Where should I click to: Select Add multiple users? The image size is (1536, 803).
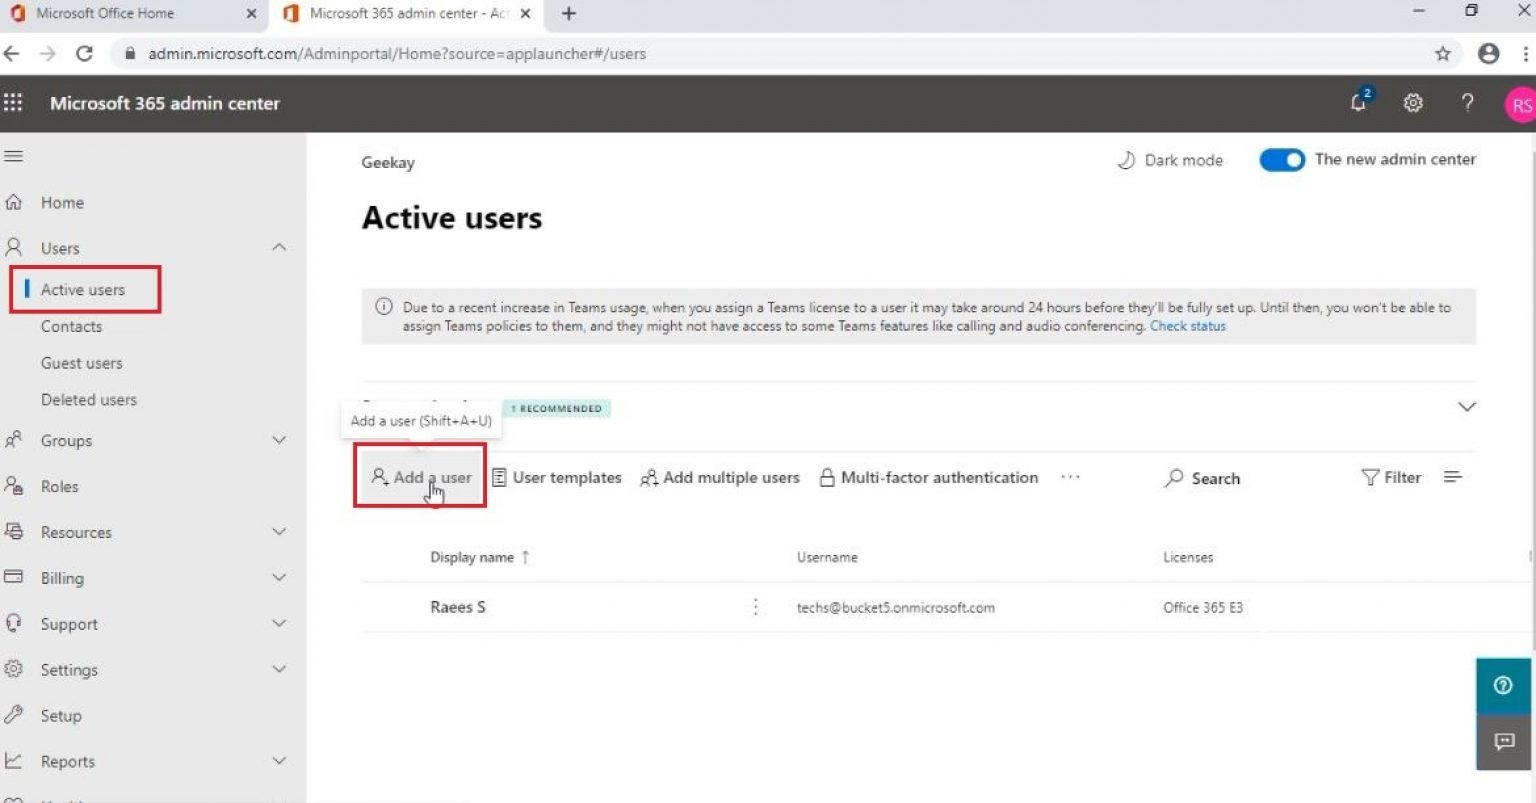click(x=719, y=477)
